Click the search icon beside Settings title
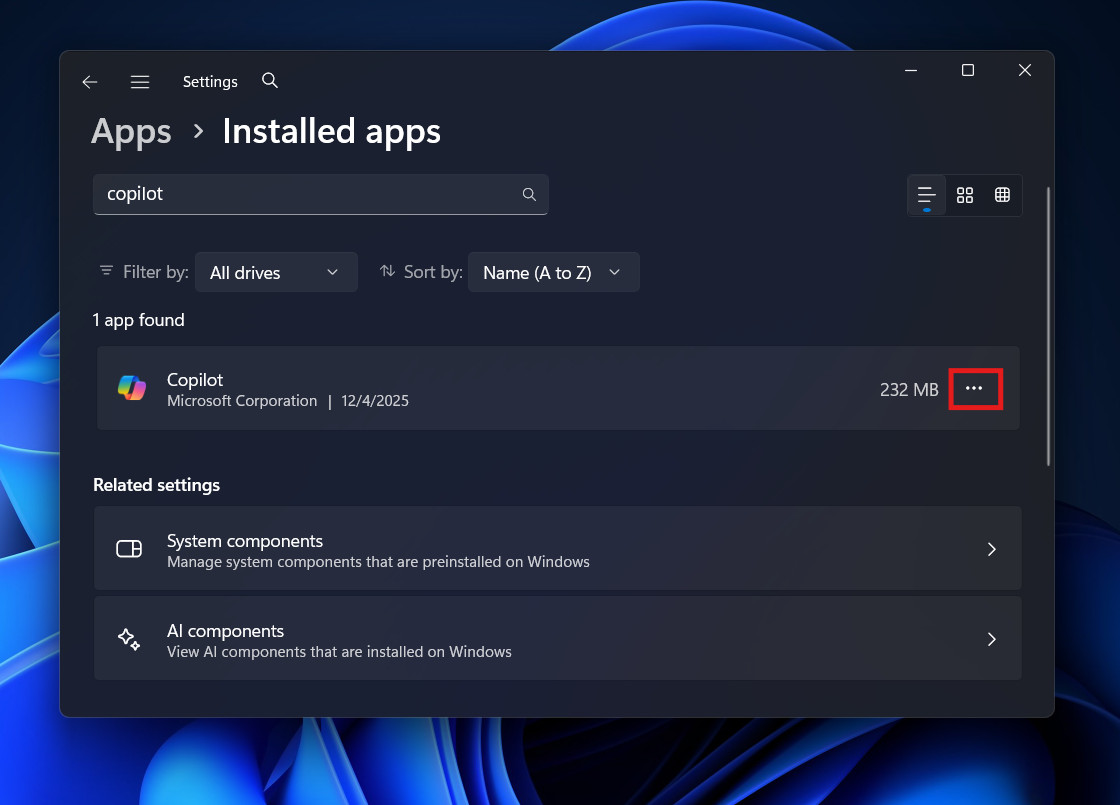 270,81
